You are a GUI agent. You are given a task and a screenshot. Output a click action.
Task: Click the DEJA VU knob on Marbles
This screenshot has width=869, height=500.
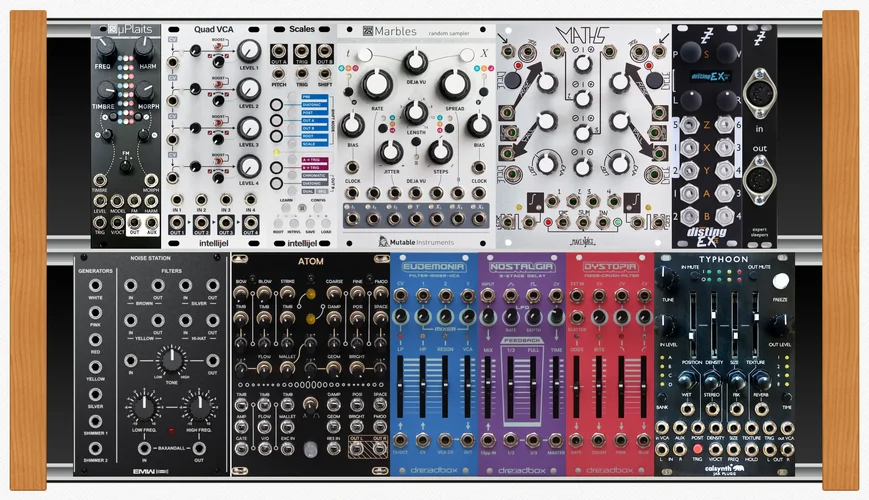tap(416, 63)
